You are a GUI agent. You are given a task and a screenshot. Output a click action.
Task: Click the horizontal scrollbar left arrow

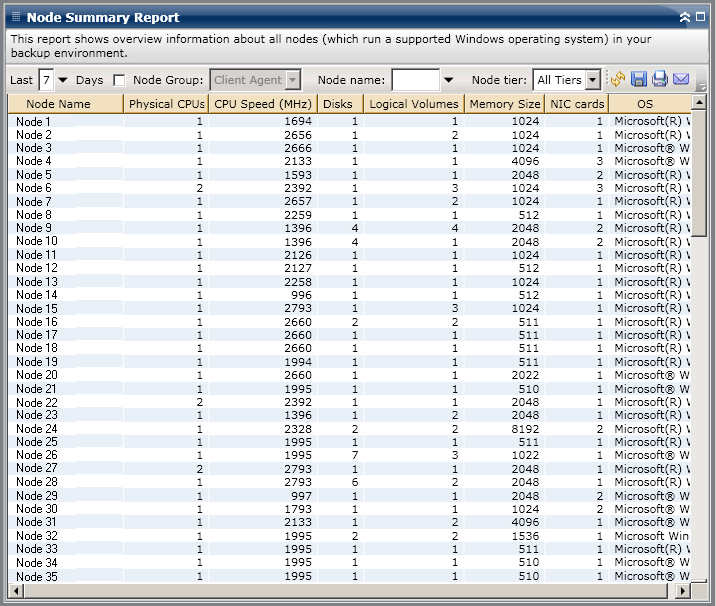(x=16, y=590)
